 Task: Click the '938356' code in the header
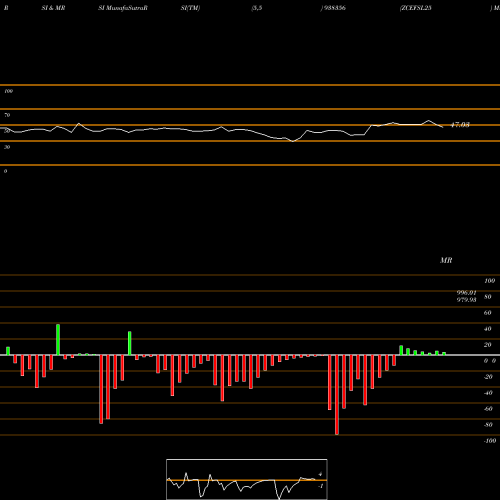tap(334, 8)
